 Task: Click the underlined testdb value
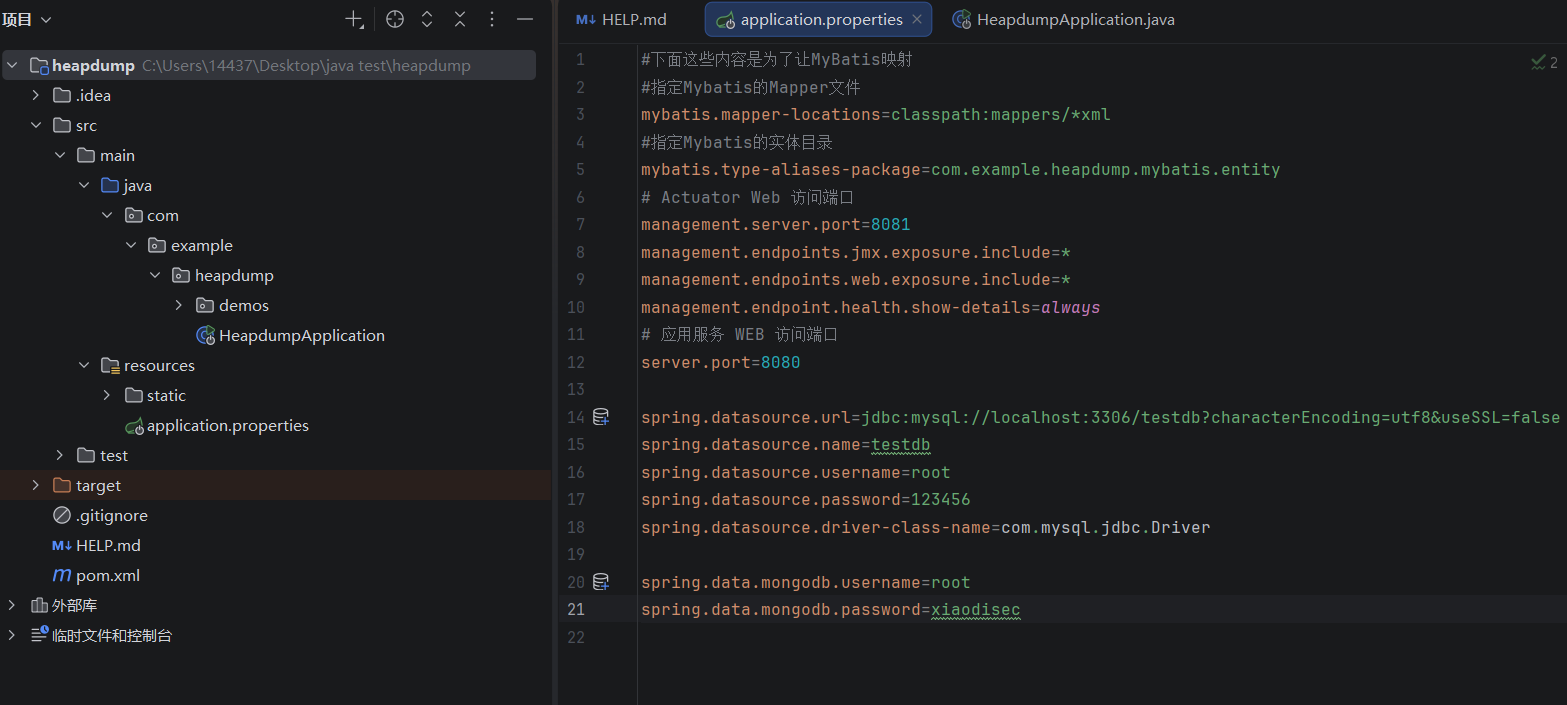901,445
